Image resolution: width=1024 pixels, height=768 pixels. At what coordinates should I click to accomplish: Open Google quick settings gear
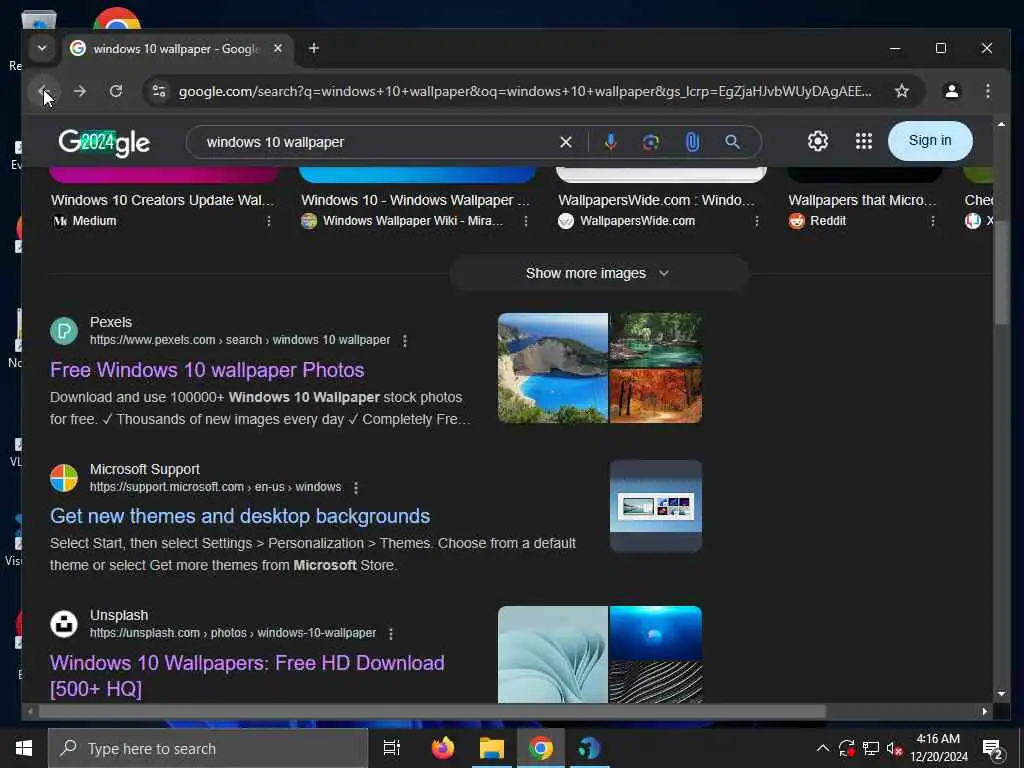(x=818, y=141)
